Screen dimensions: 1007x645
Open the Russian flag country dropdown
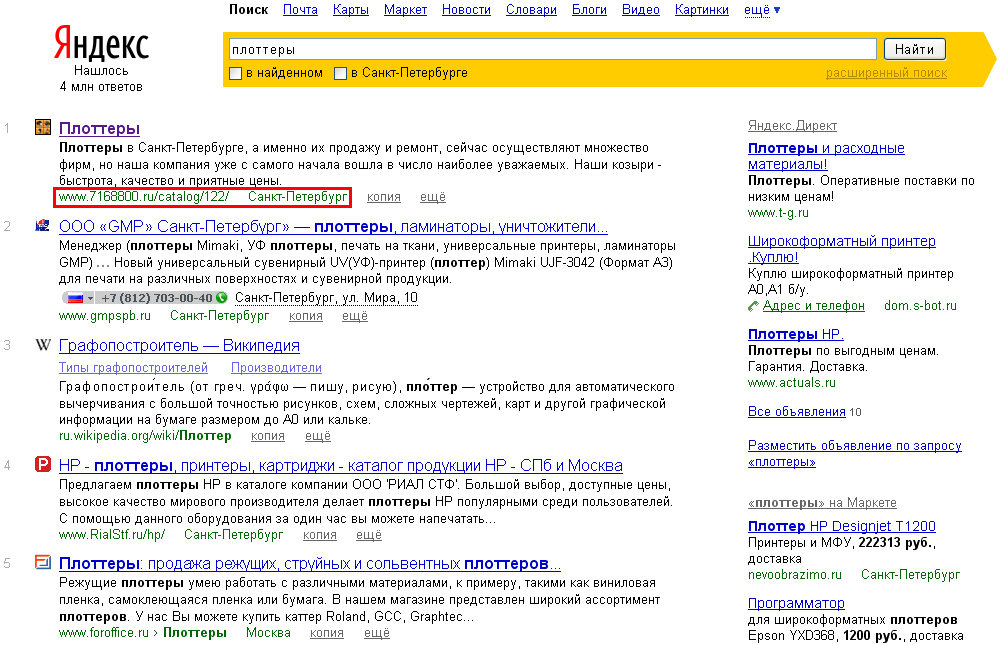(79, 298)
